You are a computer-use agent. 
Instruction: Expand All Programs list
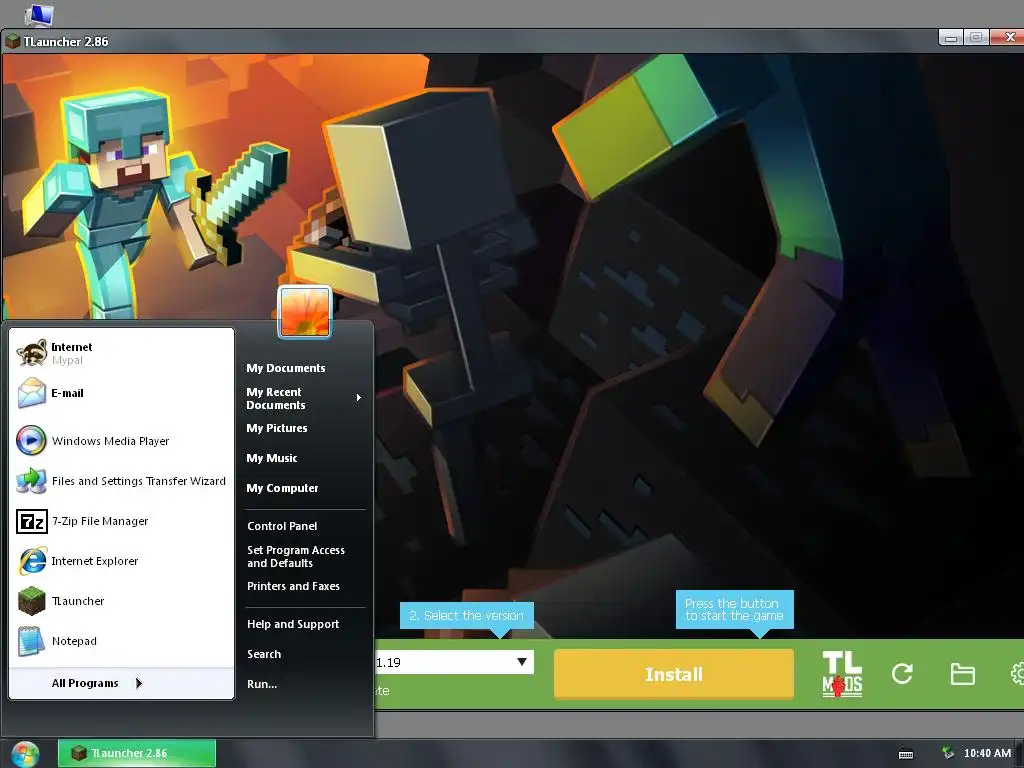[x=121, y=683]
